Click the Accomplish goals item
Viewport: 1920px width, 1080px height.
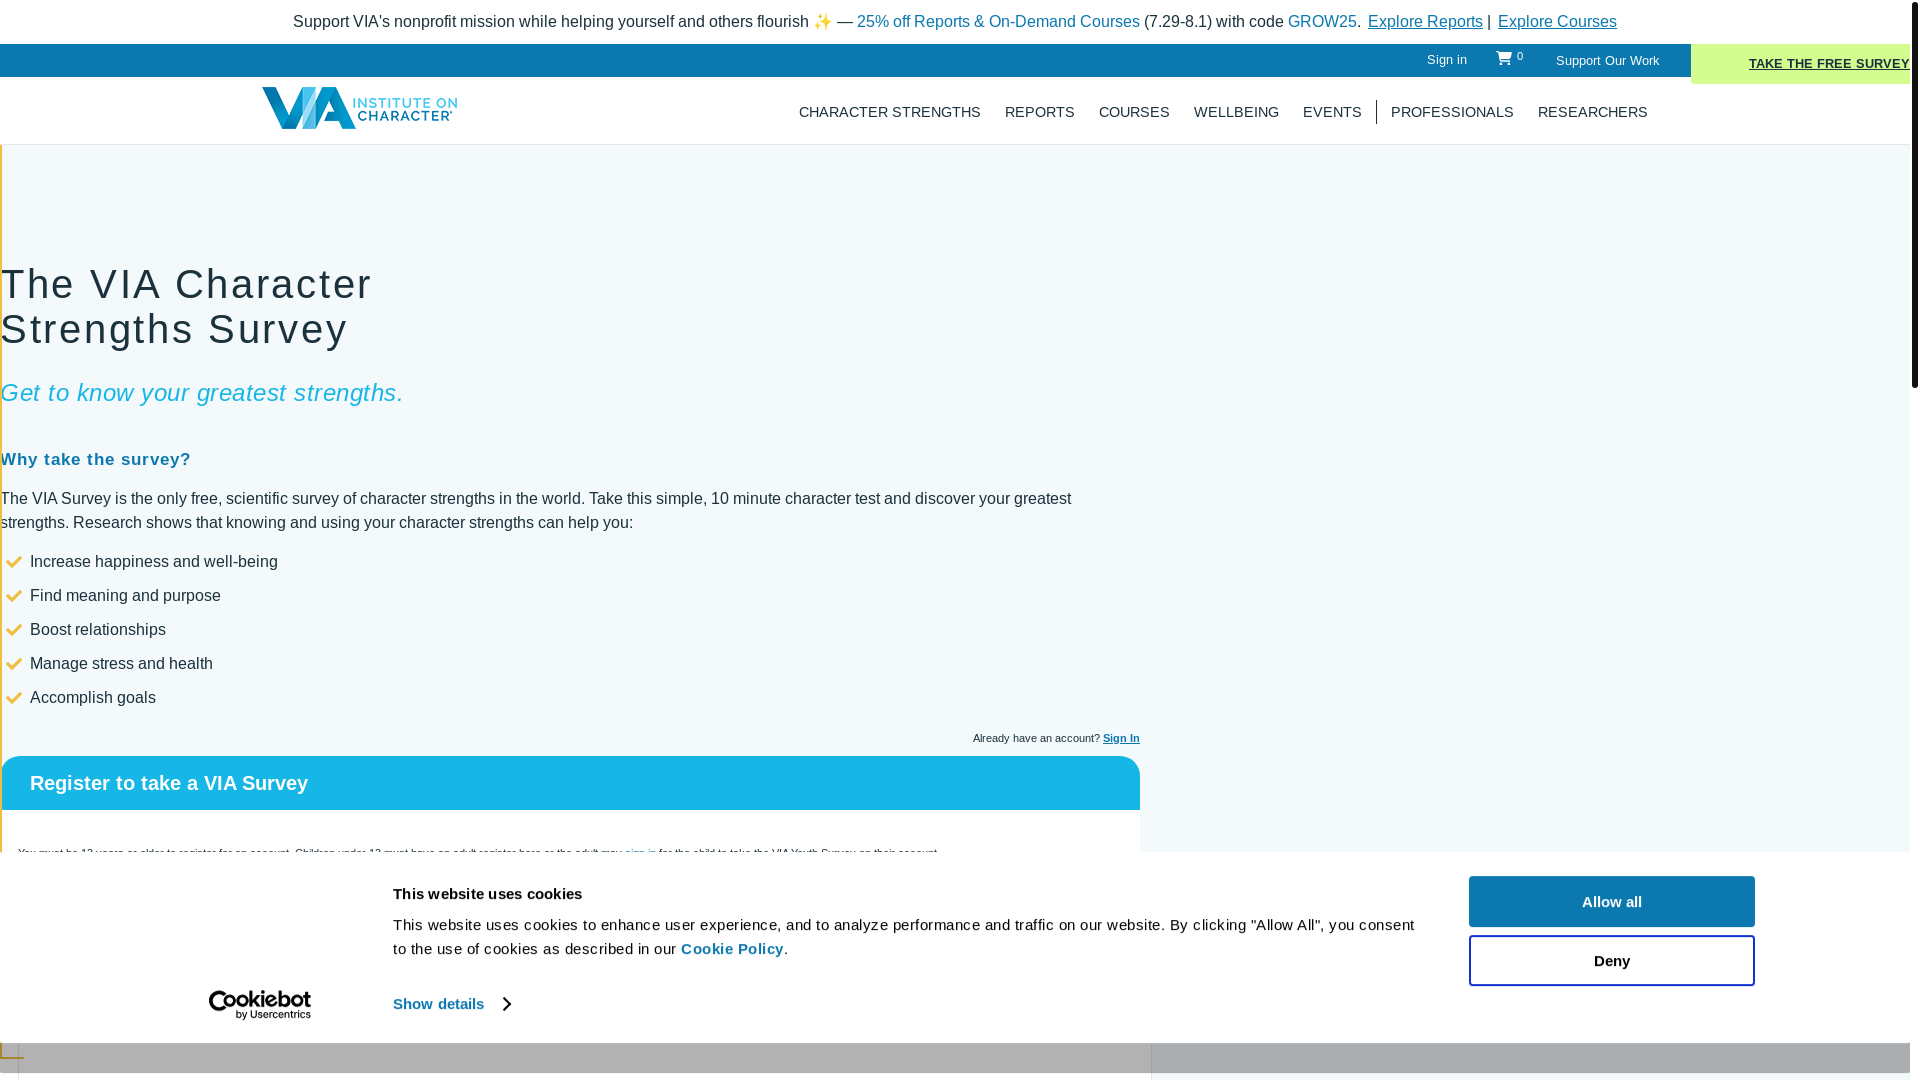click(93, 698)
